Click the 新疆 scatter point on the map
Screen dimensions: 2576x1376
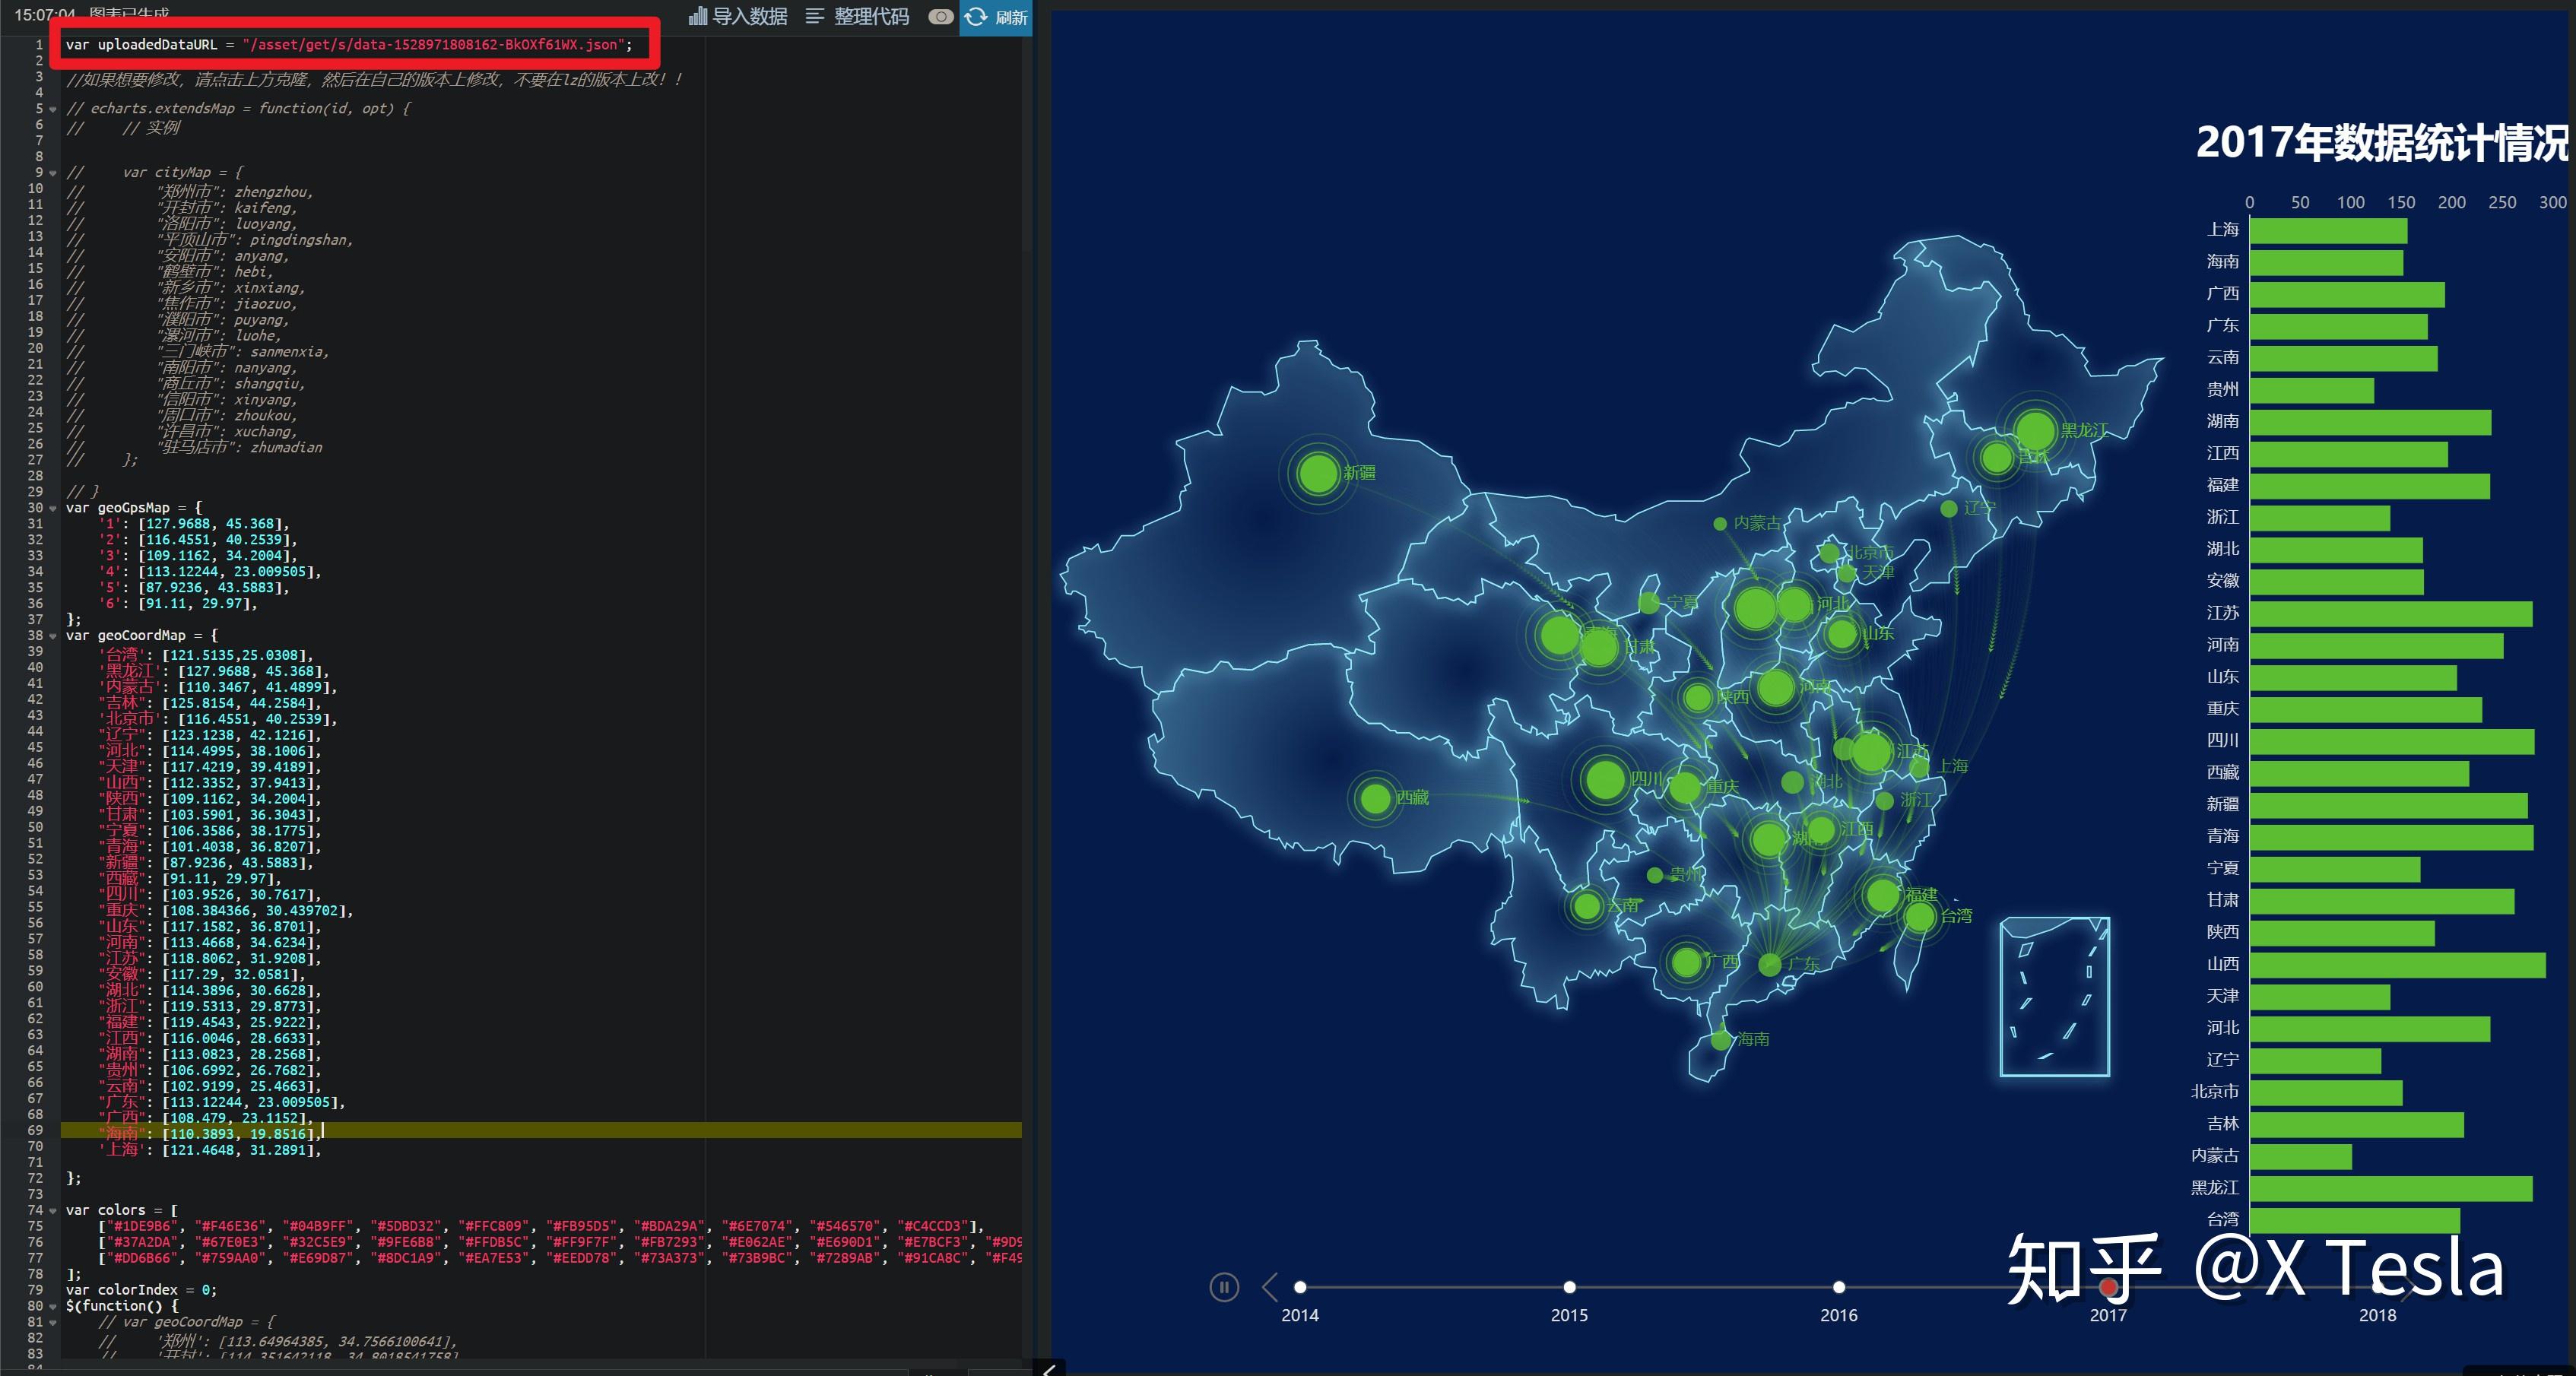click(x=1318, y=473)
